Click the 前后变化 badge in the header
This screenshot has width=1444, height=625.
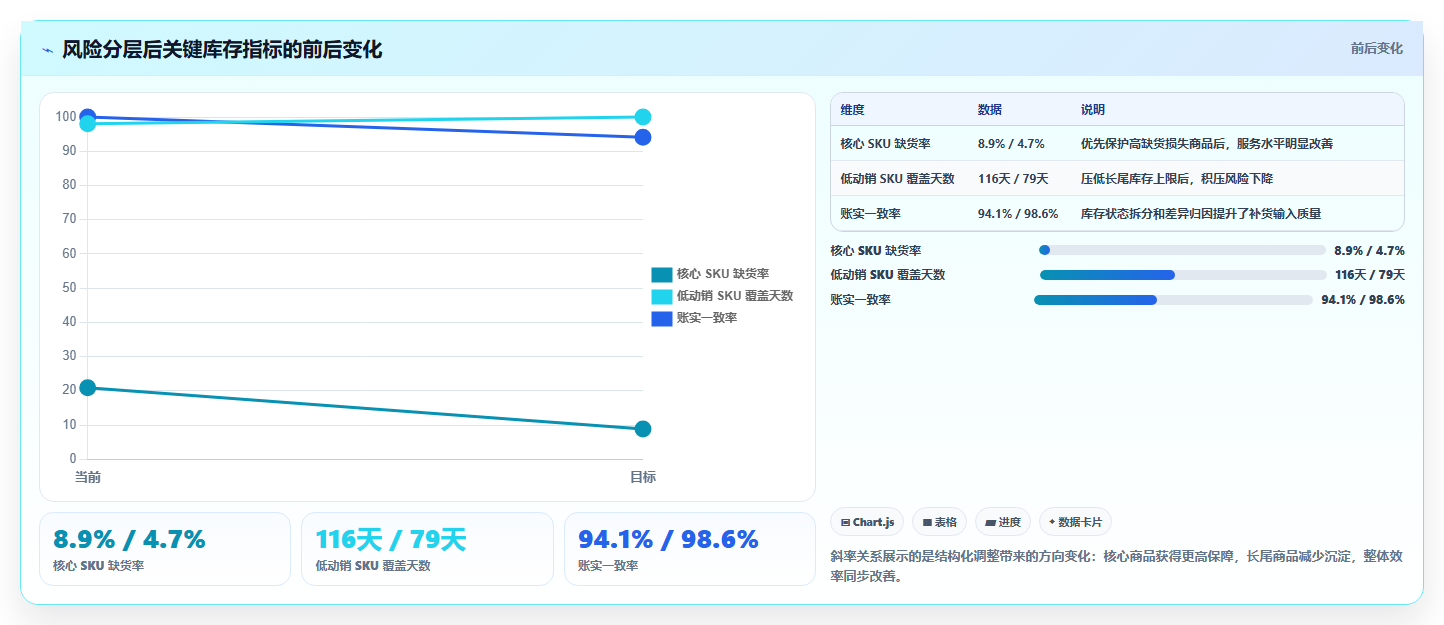(x=1376, y=48)
